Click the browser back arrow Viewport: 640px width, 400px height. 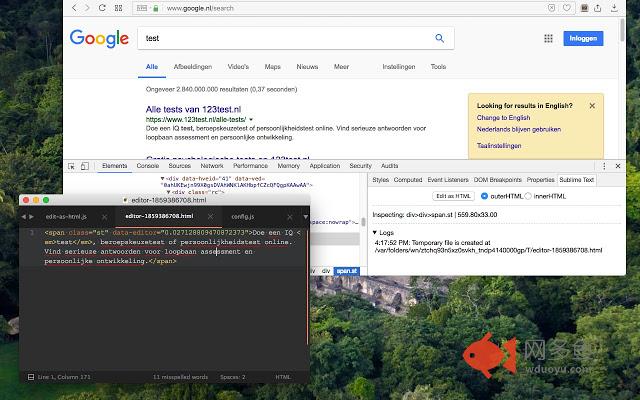pos(74,8)
